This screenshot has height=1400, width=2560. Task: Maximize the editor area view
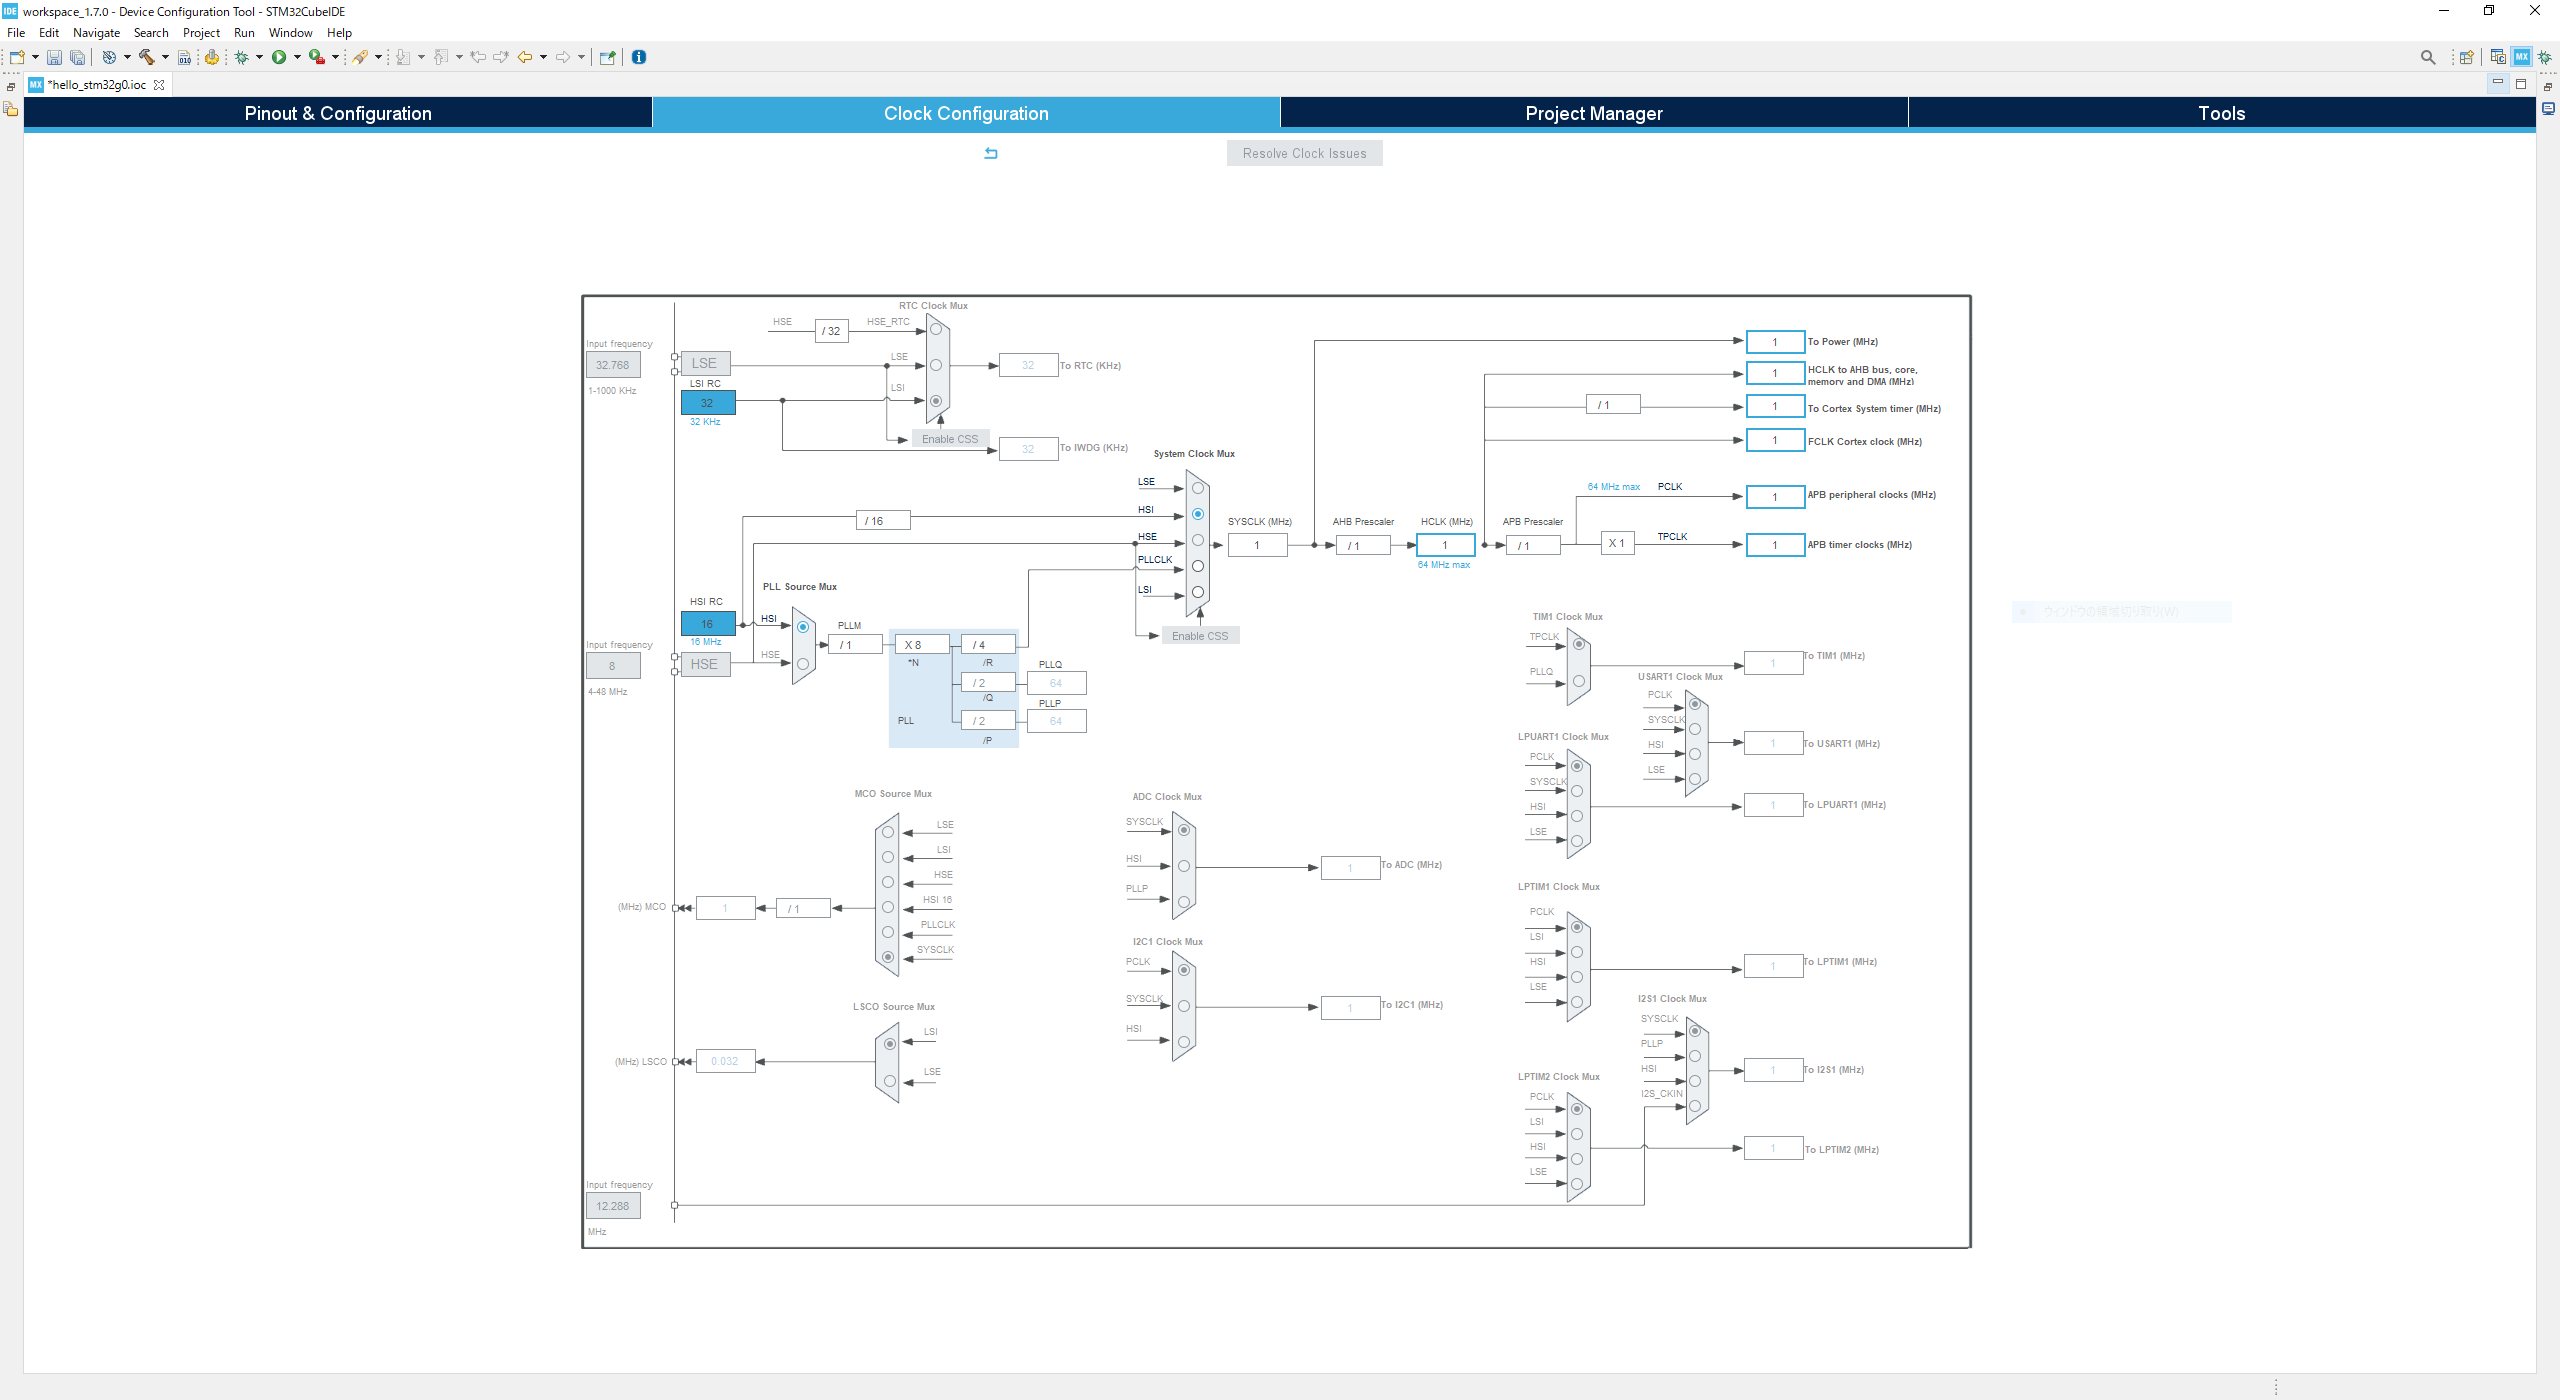click(x=2521, y=83)
